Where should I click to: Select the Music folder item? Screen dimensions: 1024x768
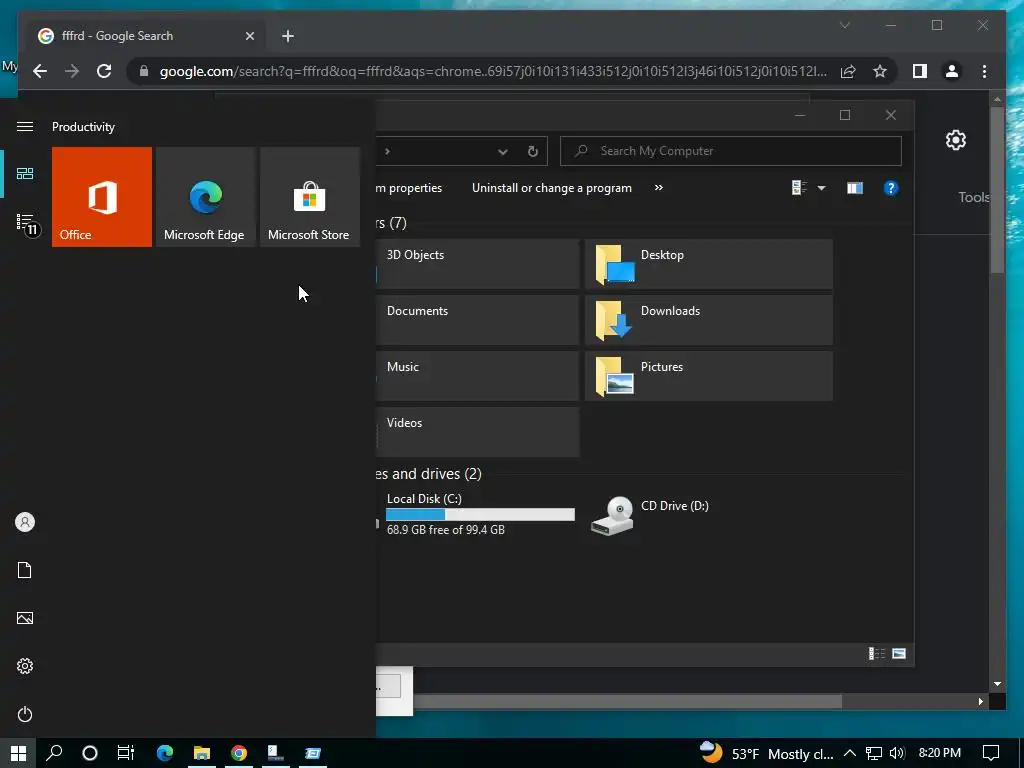(x=477, y=376)
